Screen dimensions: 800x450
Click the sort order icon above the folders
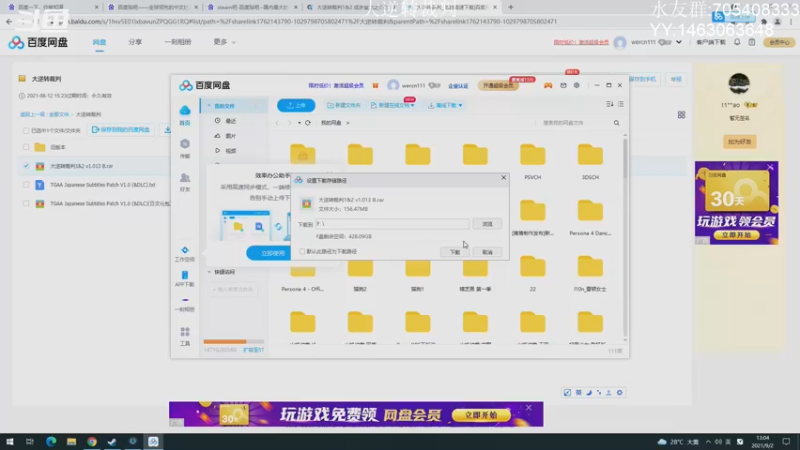pos(610,104)
